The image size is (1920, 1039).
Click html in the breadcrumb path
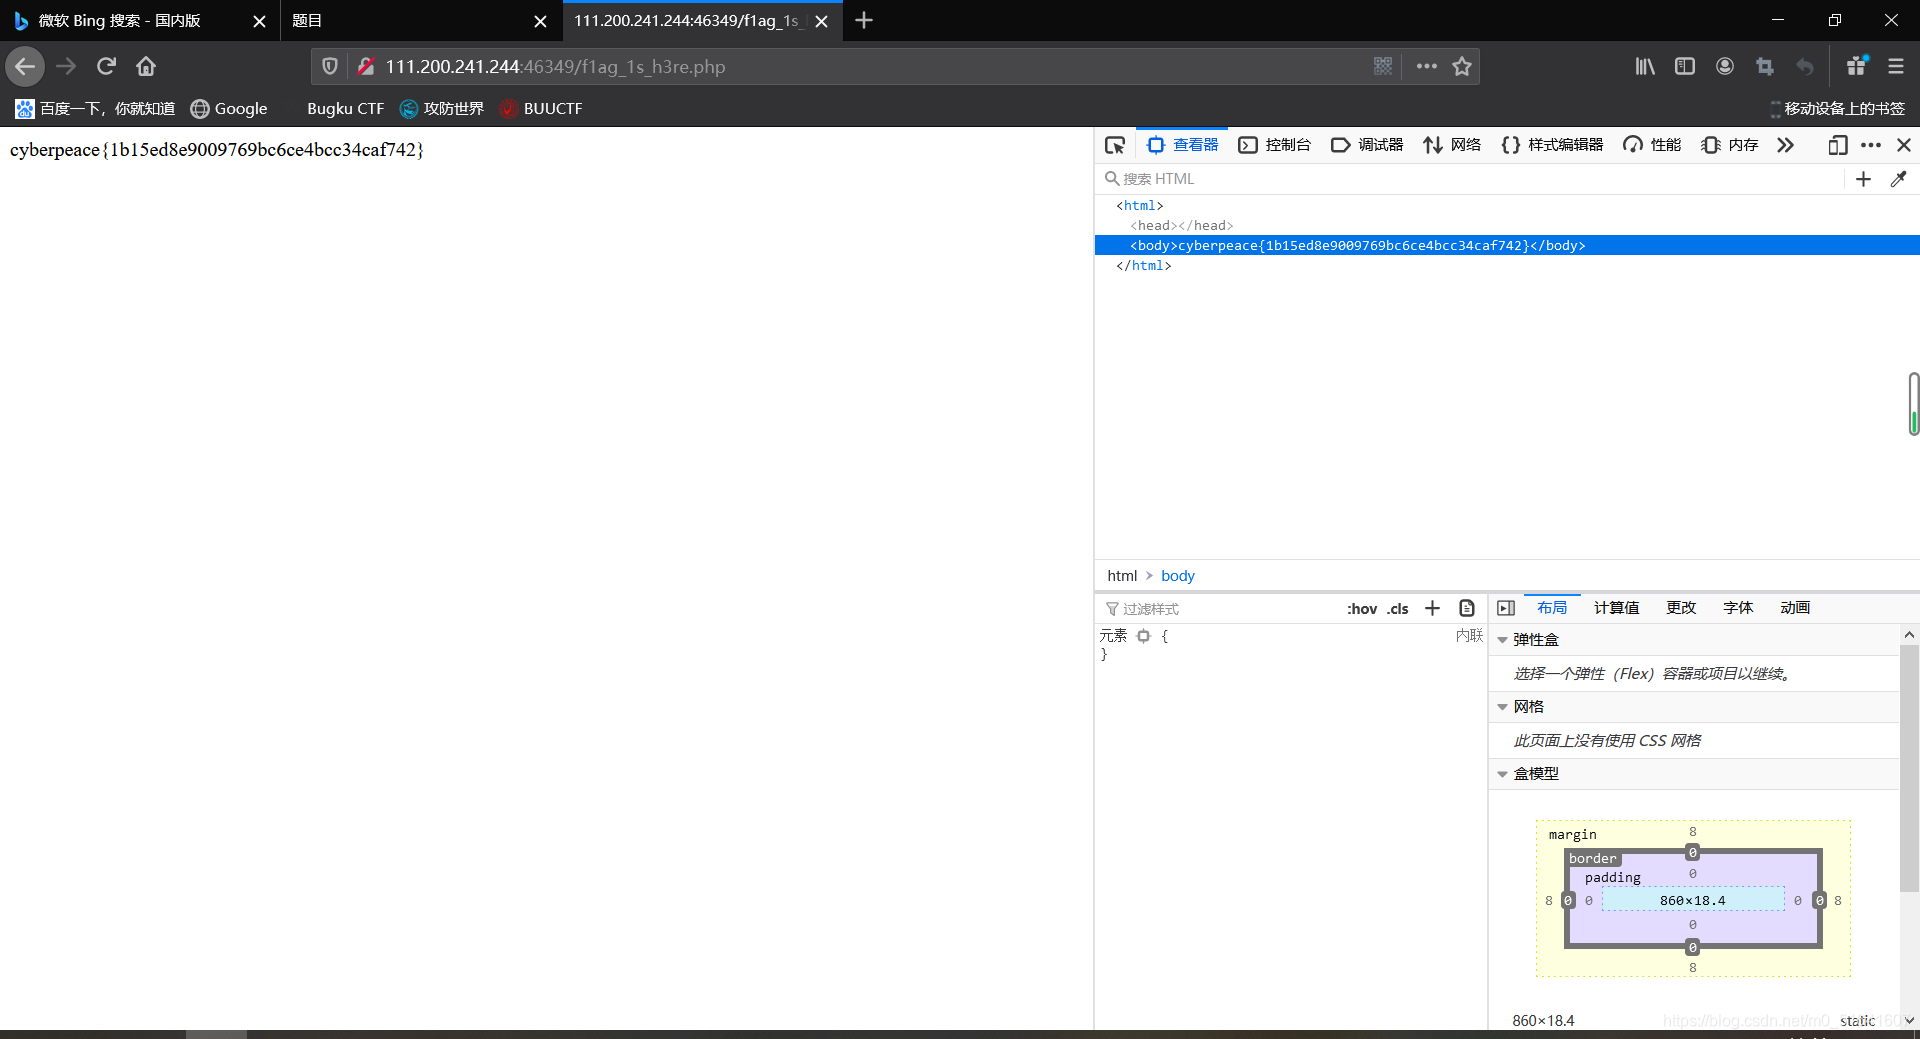pos(1122,576)
